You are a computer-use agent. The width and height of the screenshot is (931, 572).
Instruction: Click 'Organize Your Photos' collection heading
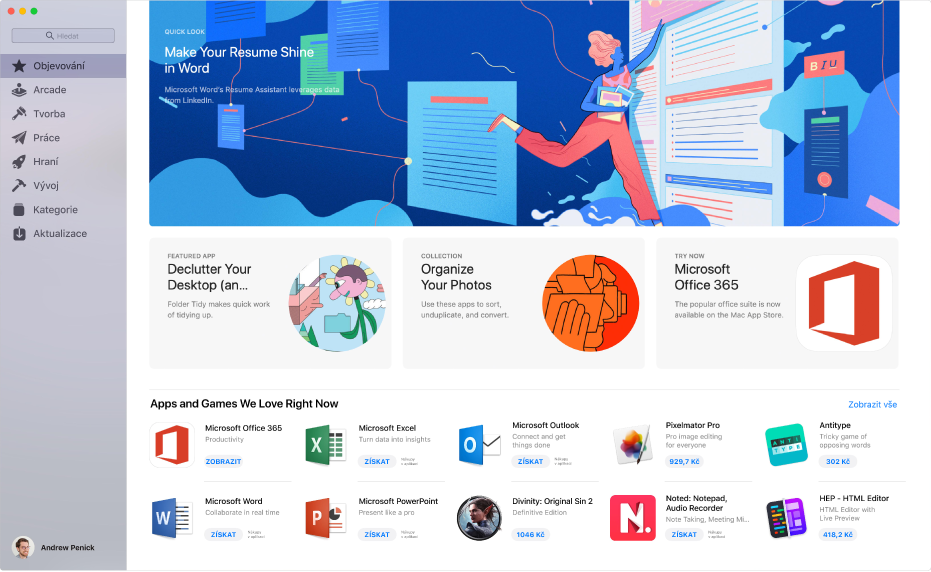tap(456, 277)
